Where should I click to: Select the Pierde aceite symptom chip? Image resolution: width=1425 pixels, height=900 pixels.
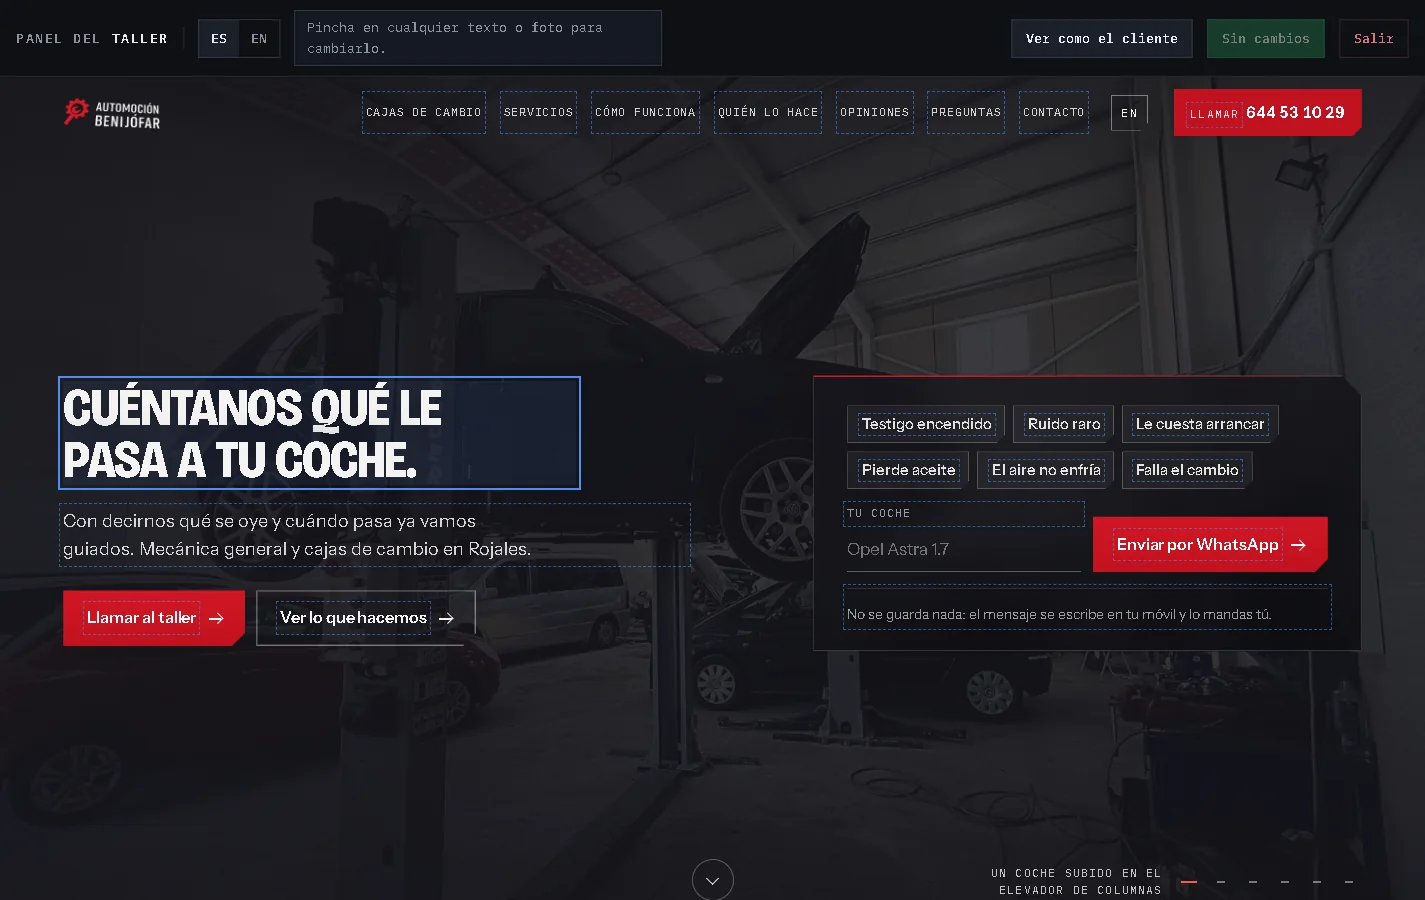[908, 470]
